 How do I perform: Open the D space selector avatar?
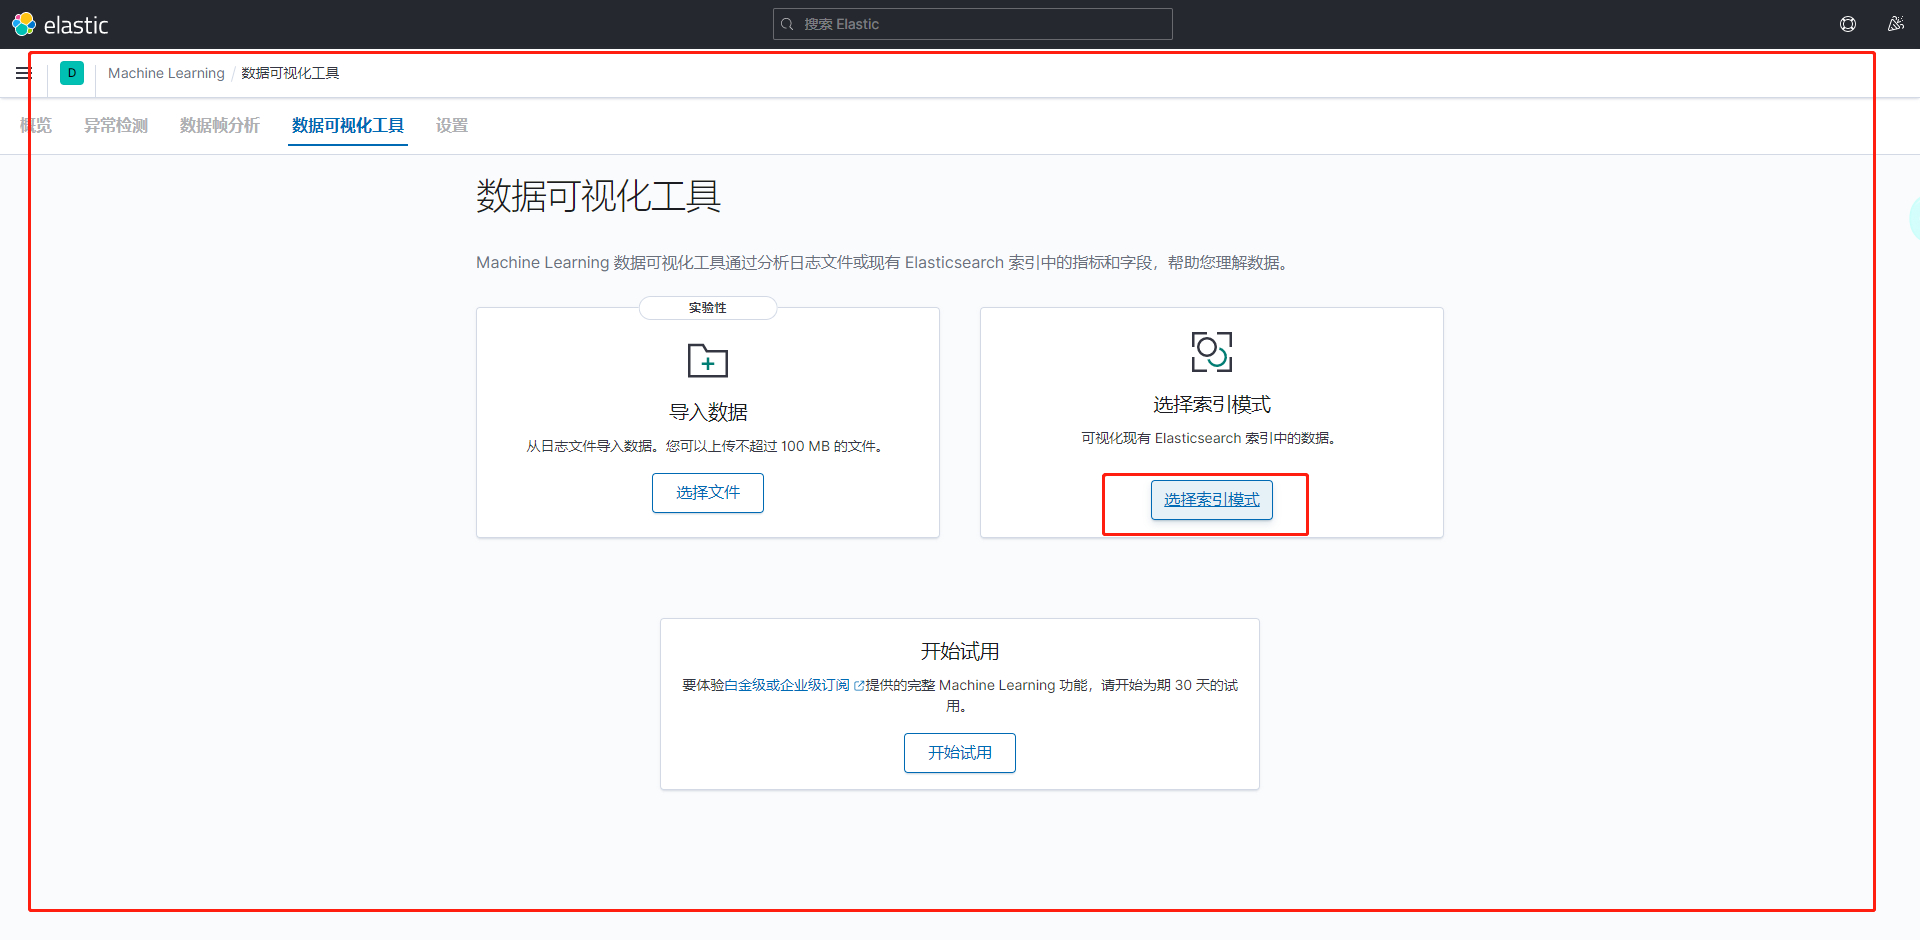coord(72,73)
